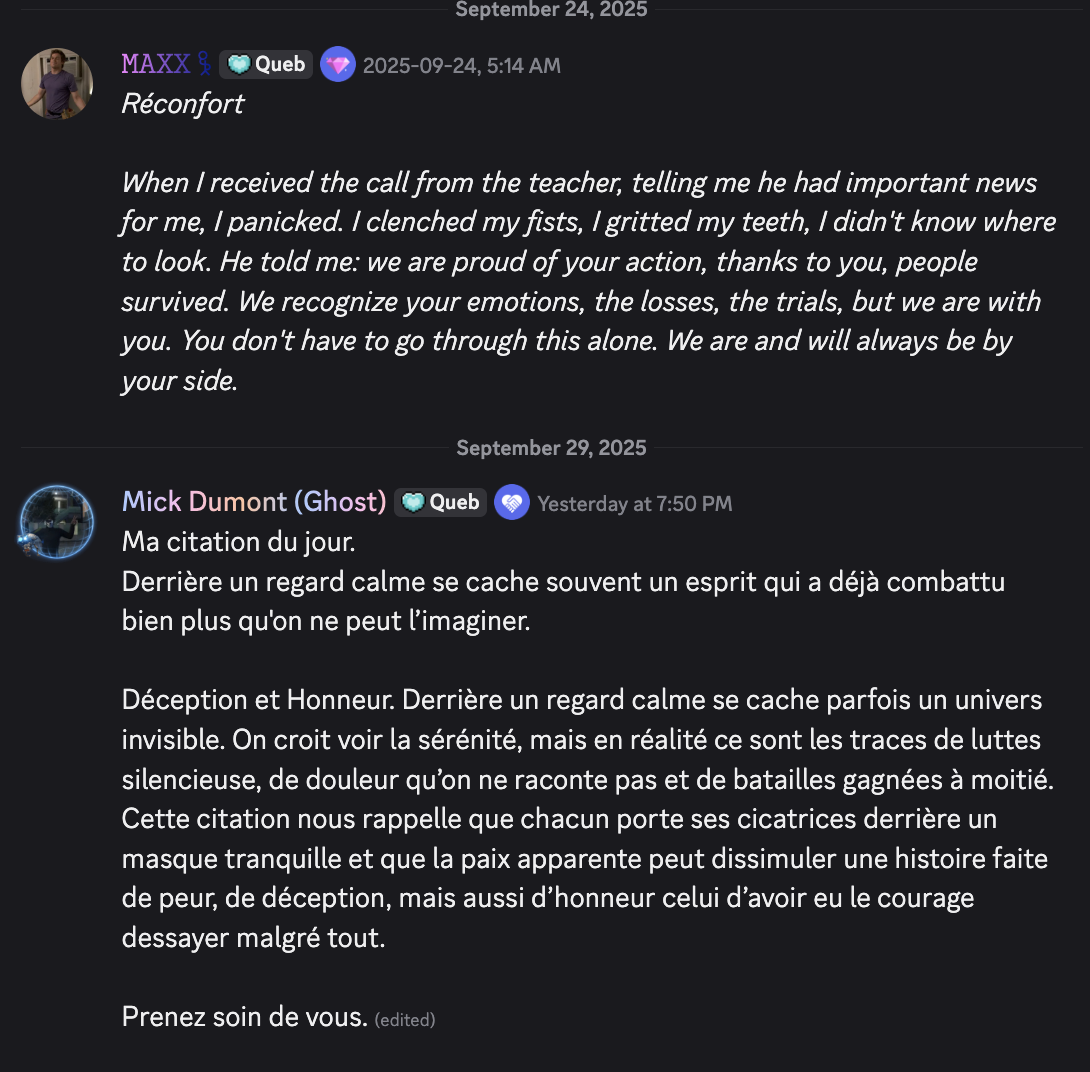Click the teal heart in Mick Dumont's Queb tag
This screenshot has width=1090, height=1072.
coord(413,502)
